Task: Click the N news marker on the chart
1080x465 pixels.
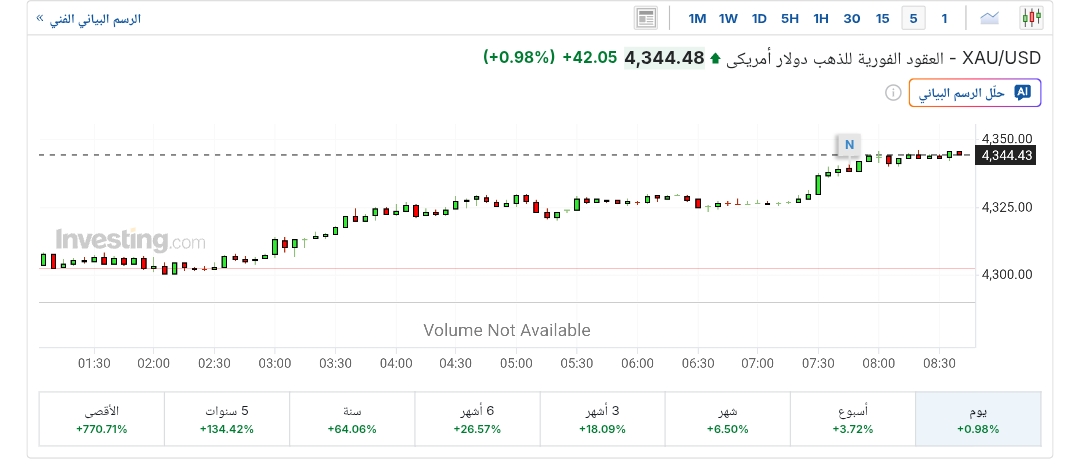Action: pyautogui.click(x=849, y=144)
